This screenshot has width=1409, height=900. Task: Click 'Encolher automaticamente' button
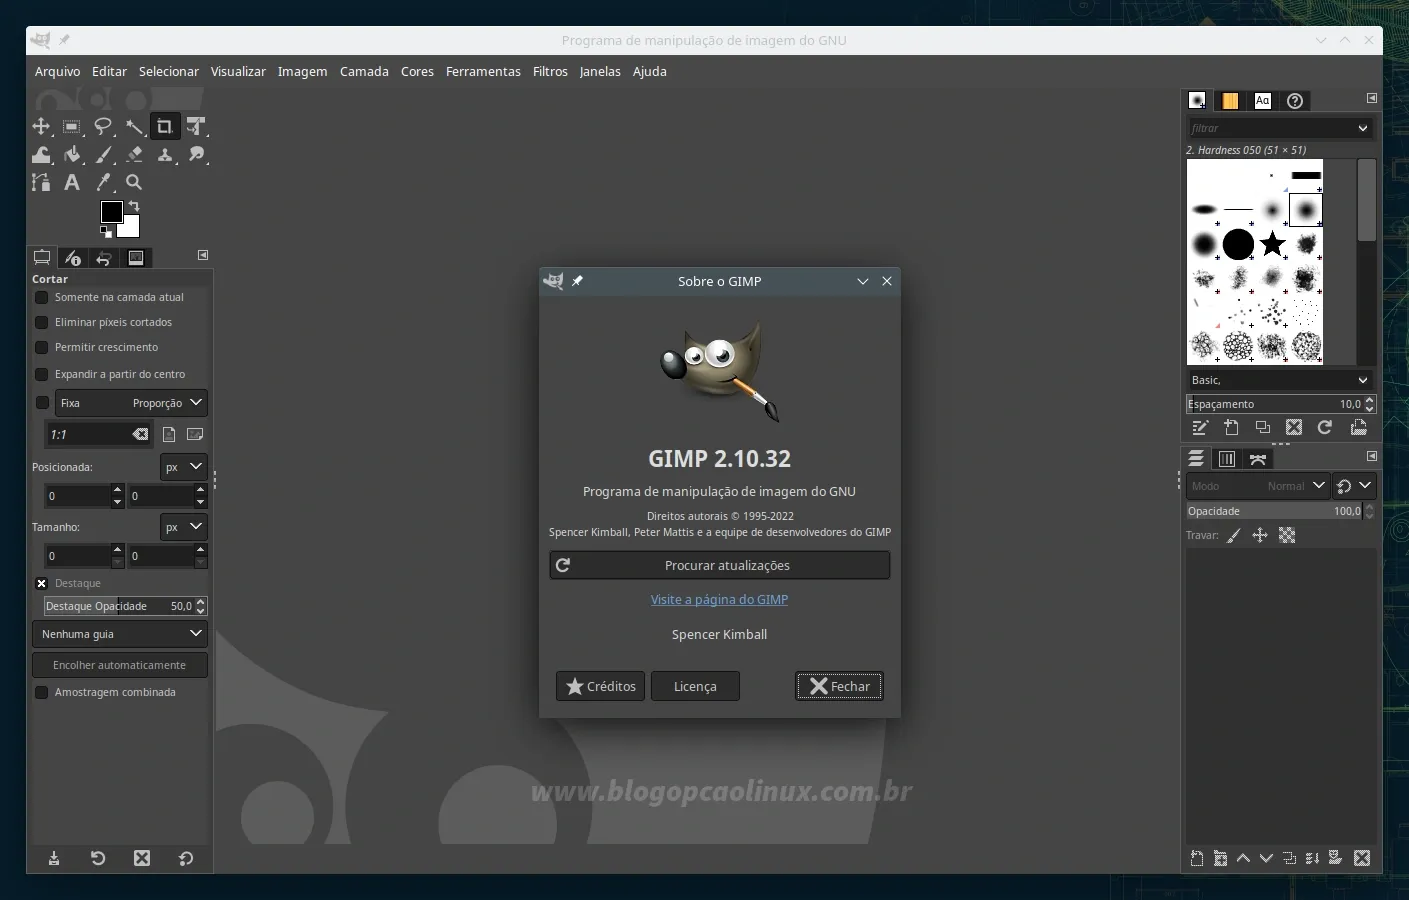[120, 665]
